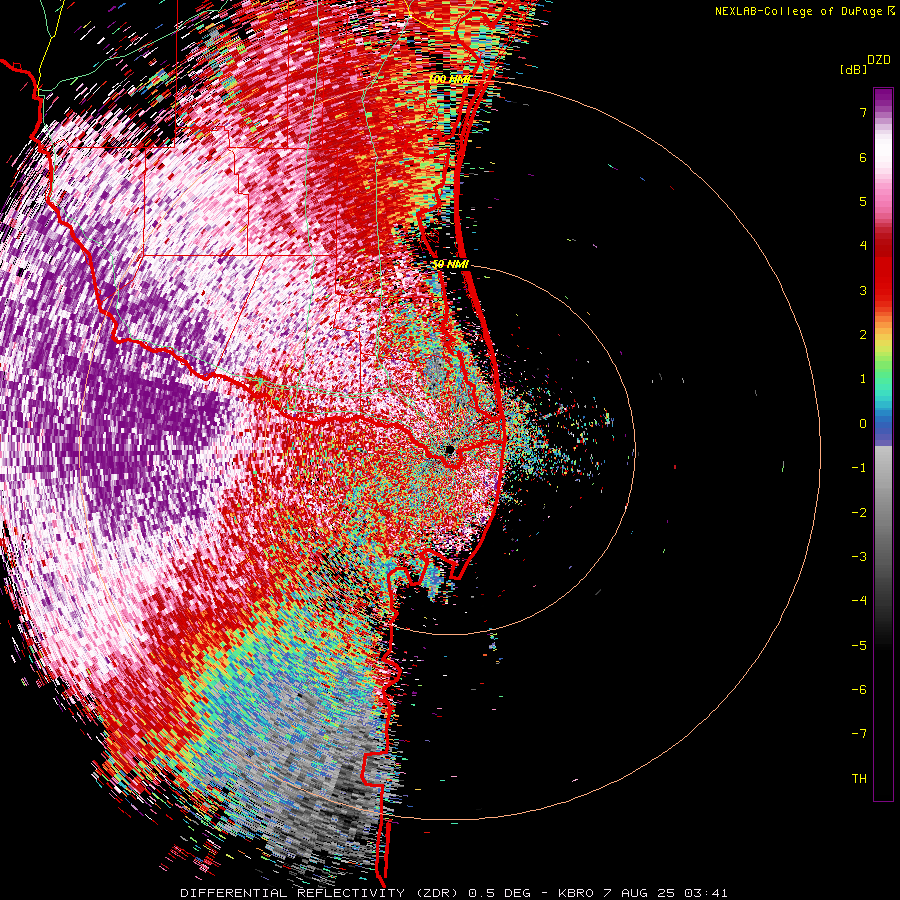Select the -1 dB scale label
Screen dimensions: 900x900
(859, 468)
